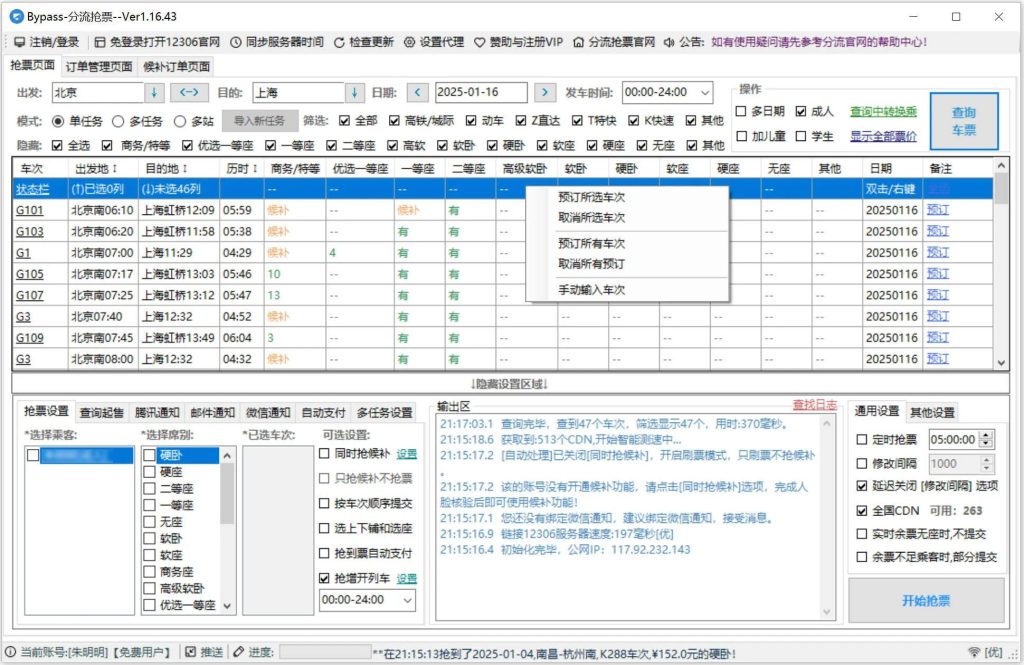1024x665 pixels.
Task: Click the 进度 pencil icon in status bar
Action: coord(238,651)
